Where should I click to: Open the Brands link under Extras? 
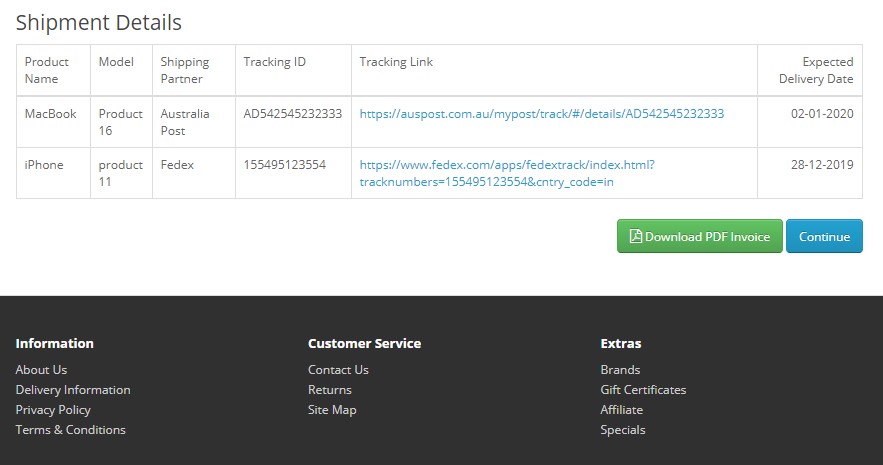(620, 370)
